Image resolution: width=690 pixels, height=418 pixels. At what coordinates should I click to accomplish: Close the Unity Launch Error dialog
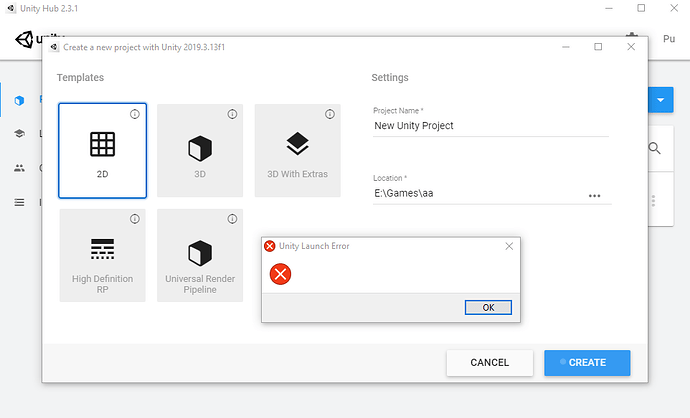[x=509, y=246]
